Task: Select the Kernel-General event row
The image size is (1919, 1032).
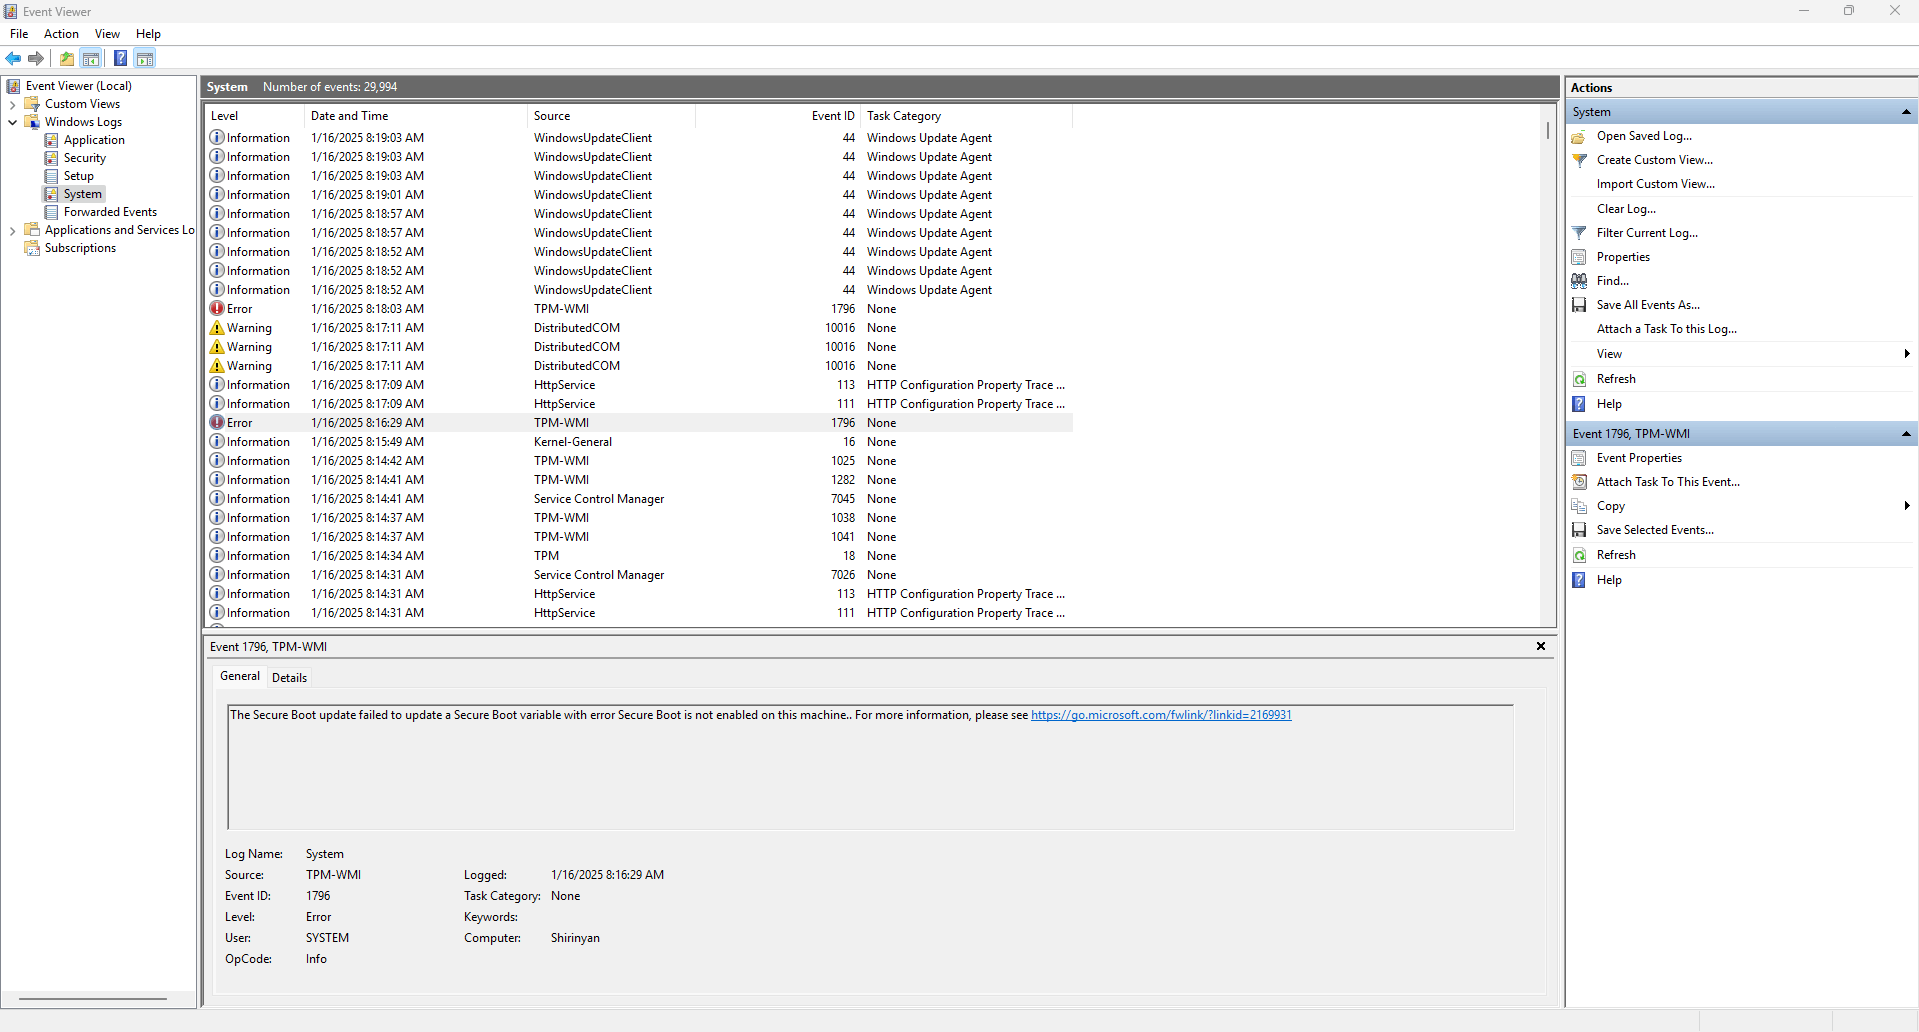Action: point(640,442)
